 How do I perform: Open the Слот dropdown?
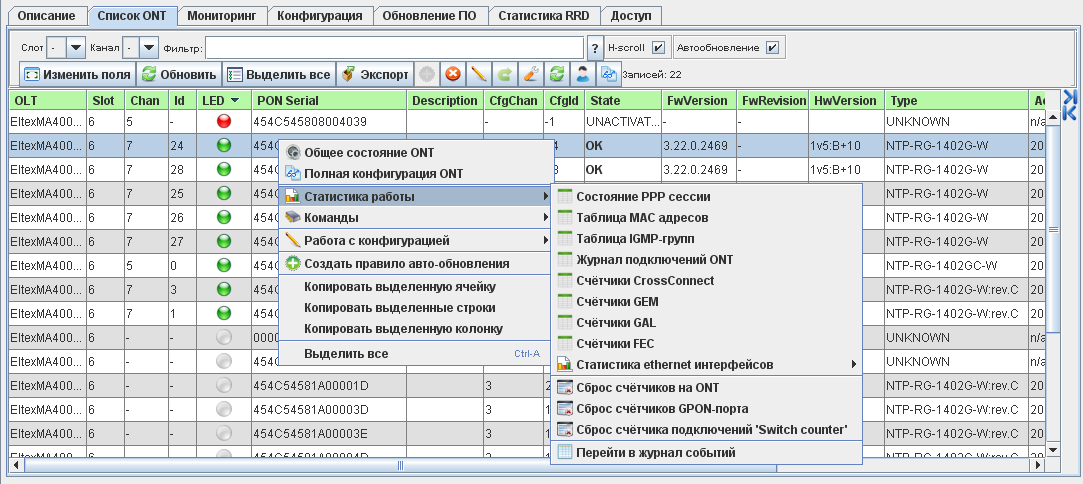pos(76,48)
